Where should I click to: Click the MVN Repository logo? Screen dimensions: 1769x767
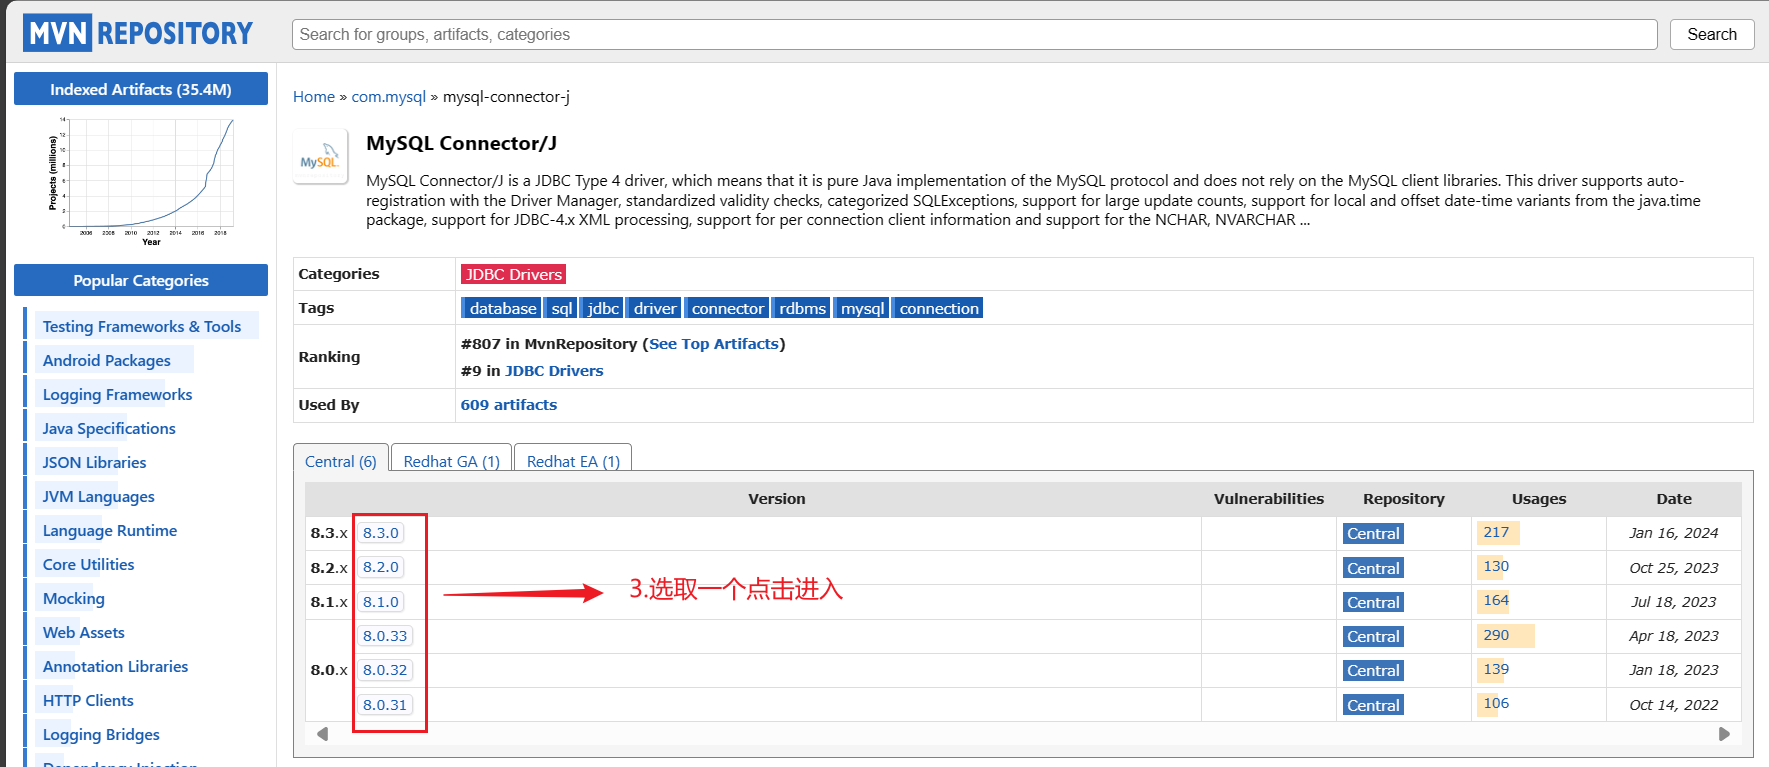(x=139, y=33)
